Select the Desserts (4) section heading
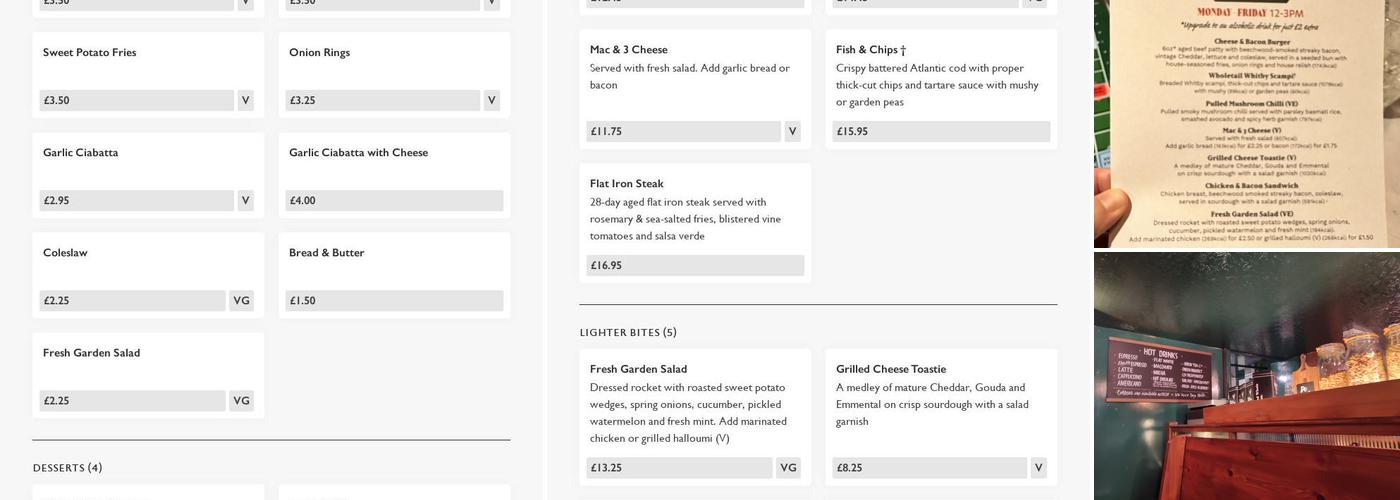Image resolution: width=1400 pixels, height=500 pixels. (x=68, y=468)
